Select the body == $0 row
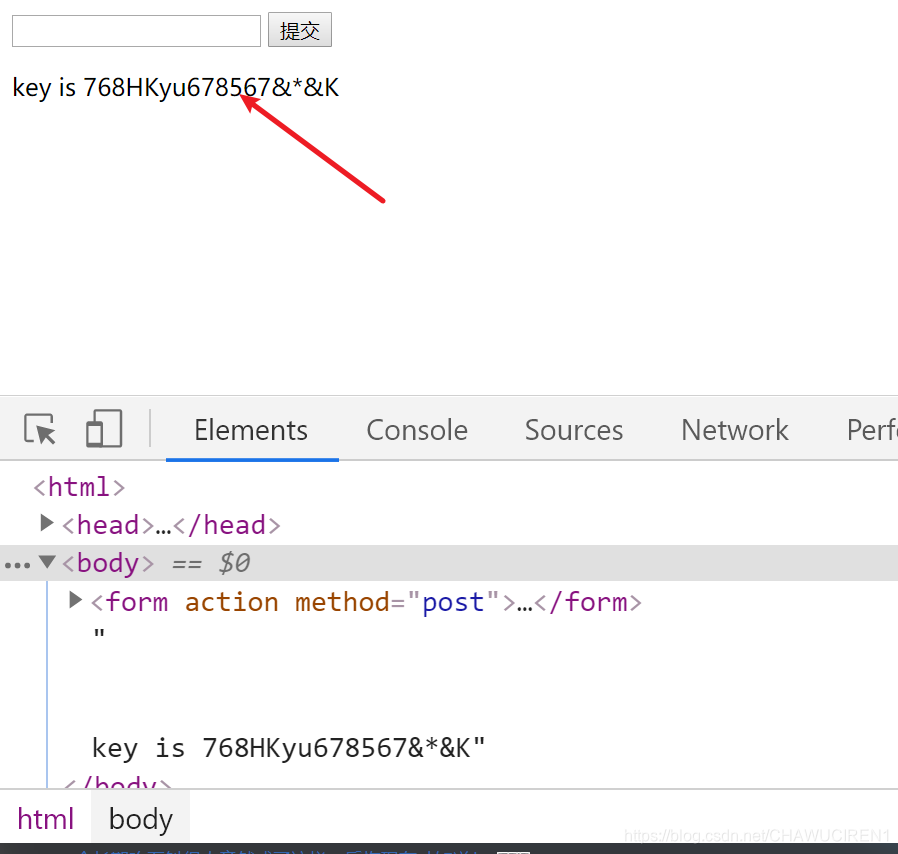 449,563
